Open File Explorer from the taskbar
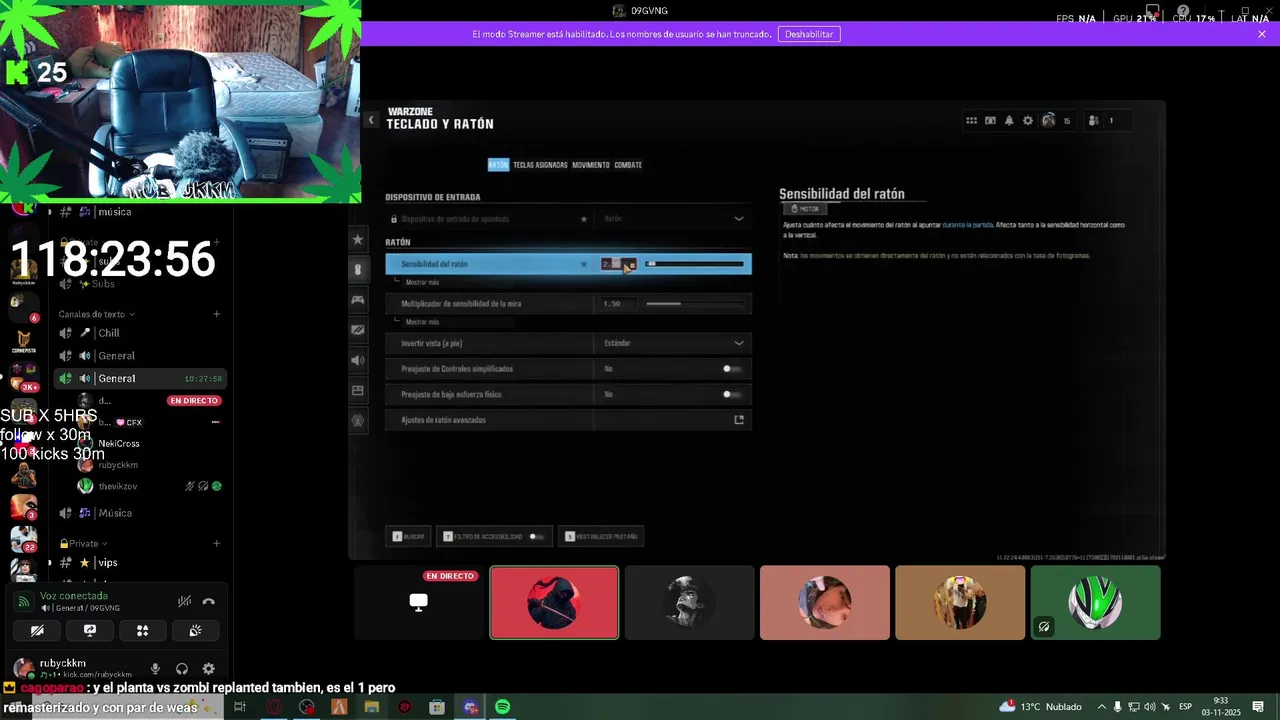This screenshot has width=1280, height=720. (371, 707)
